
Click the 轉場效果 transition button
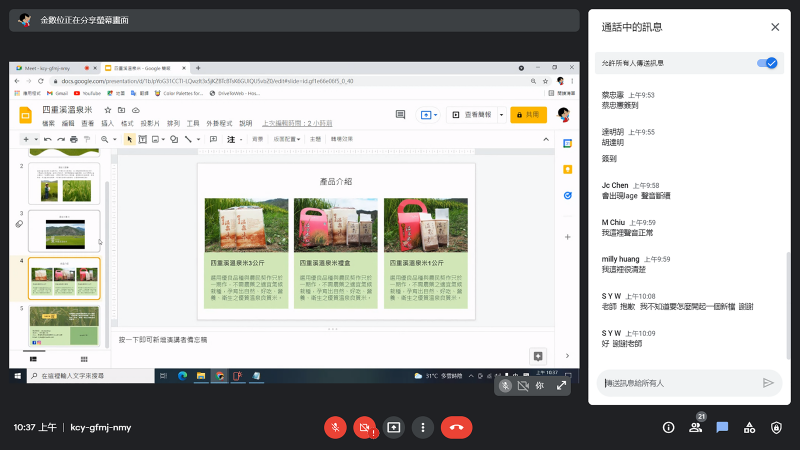341,139
